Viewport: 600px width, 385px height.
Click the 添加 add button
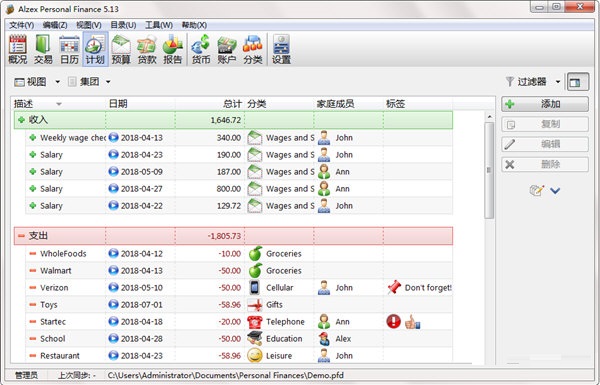click(545, 104)
